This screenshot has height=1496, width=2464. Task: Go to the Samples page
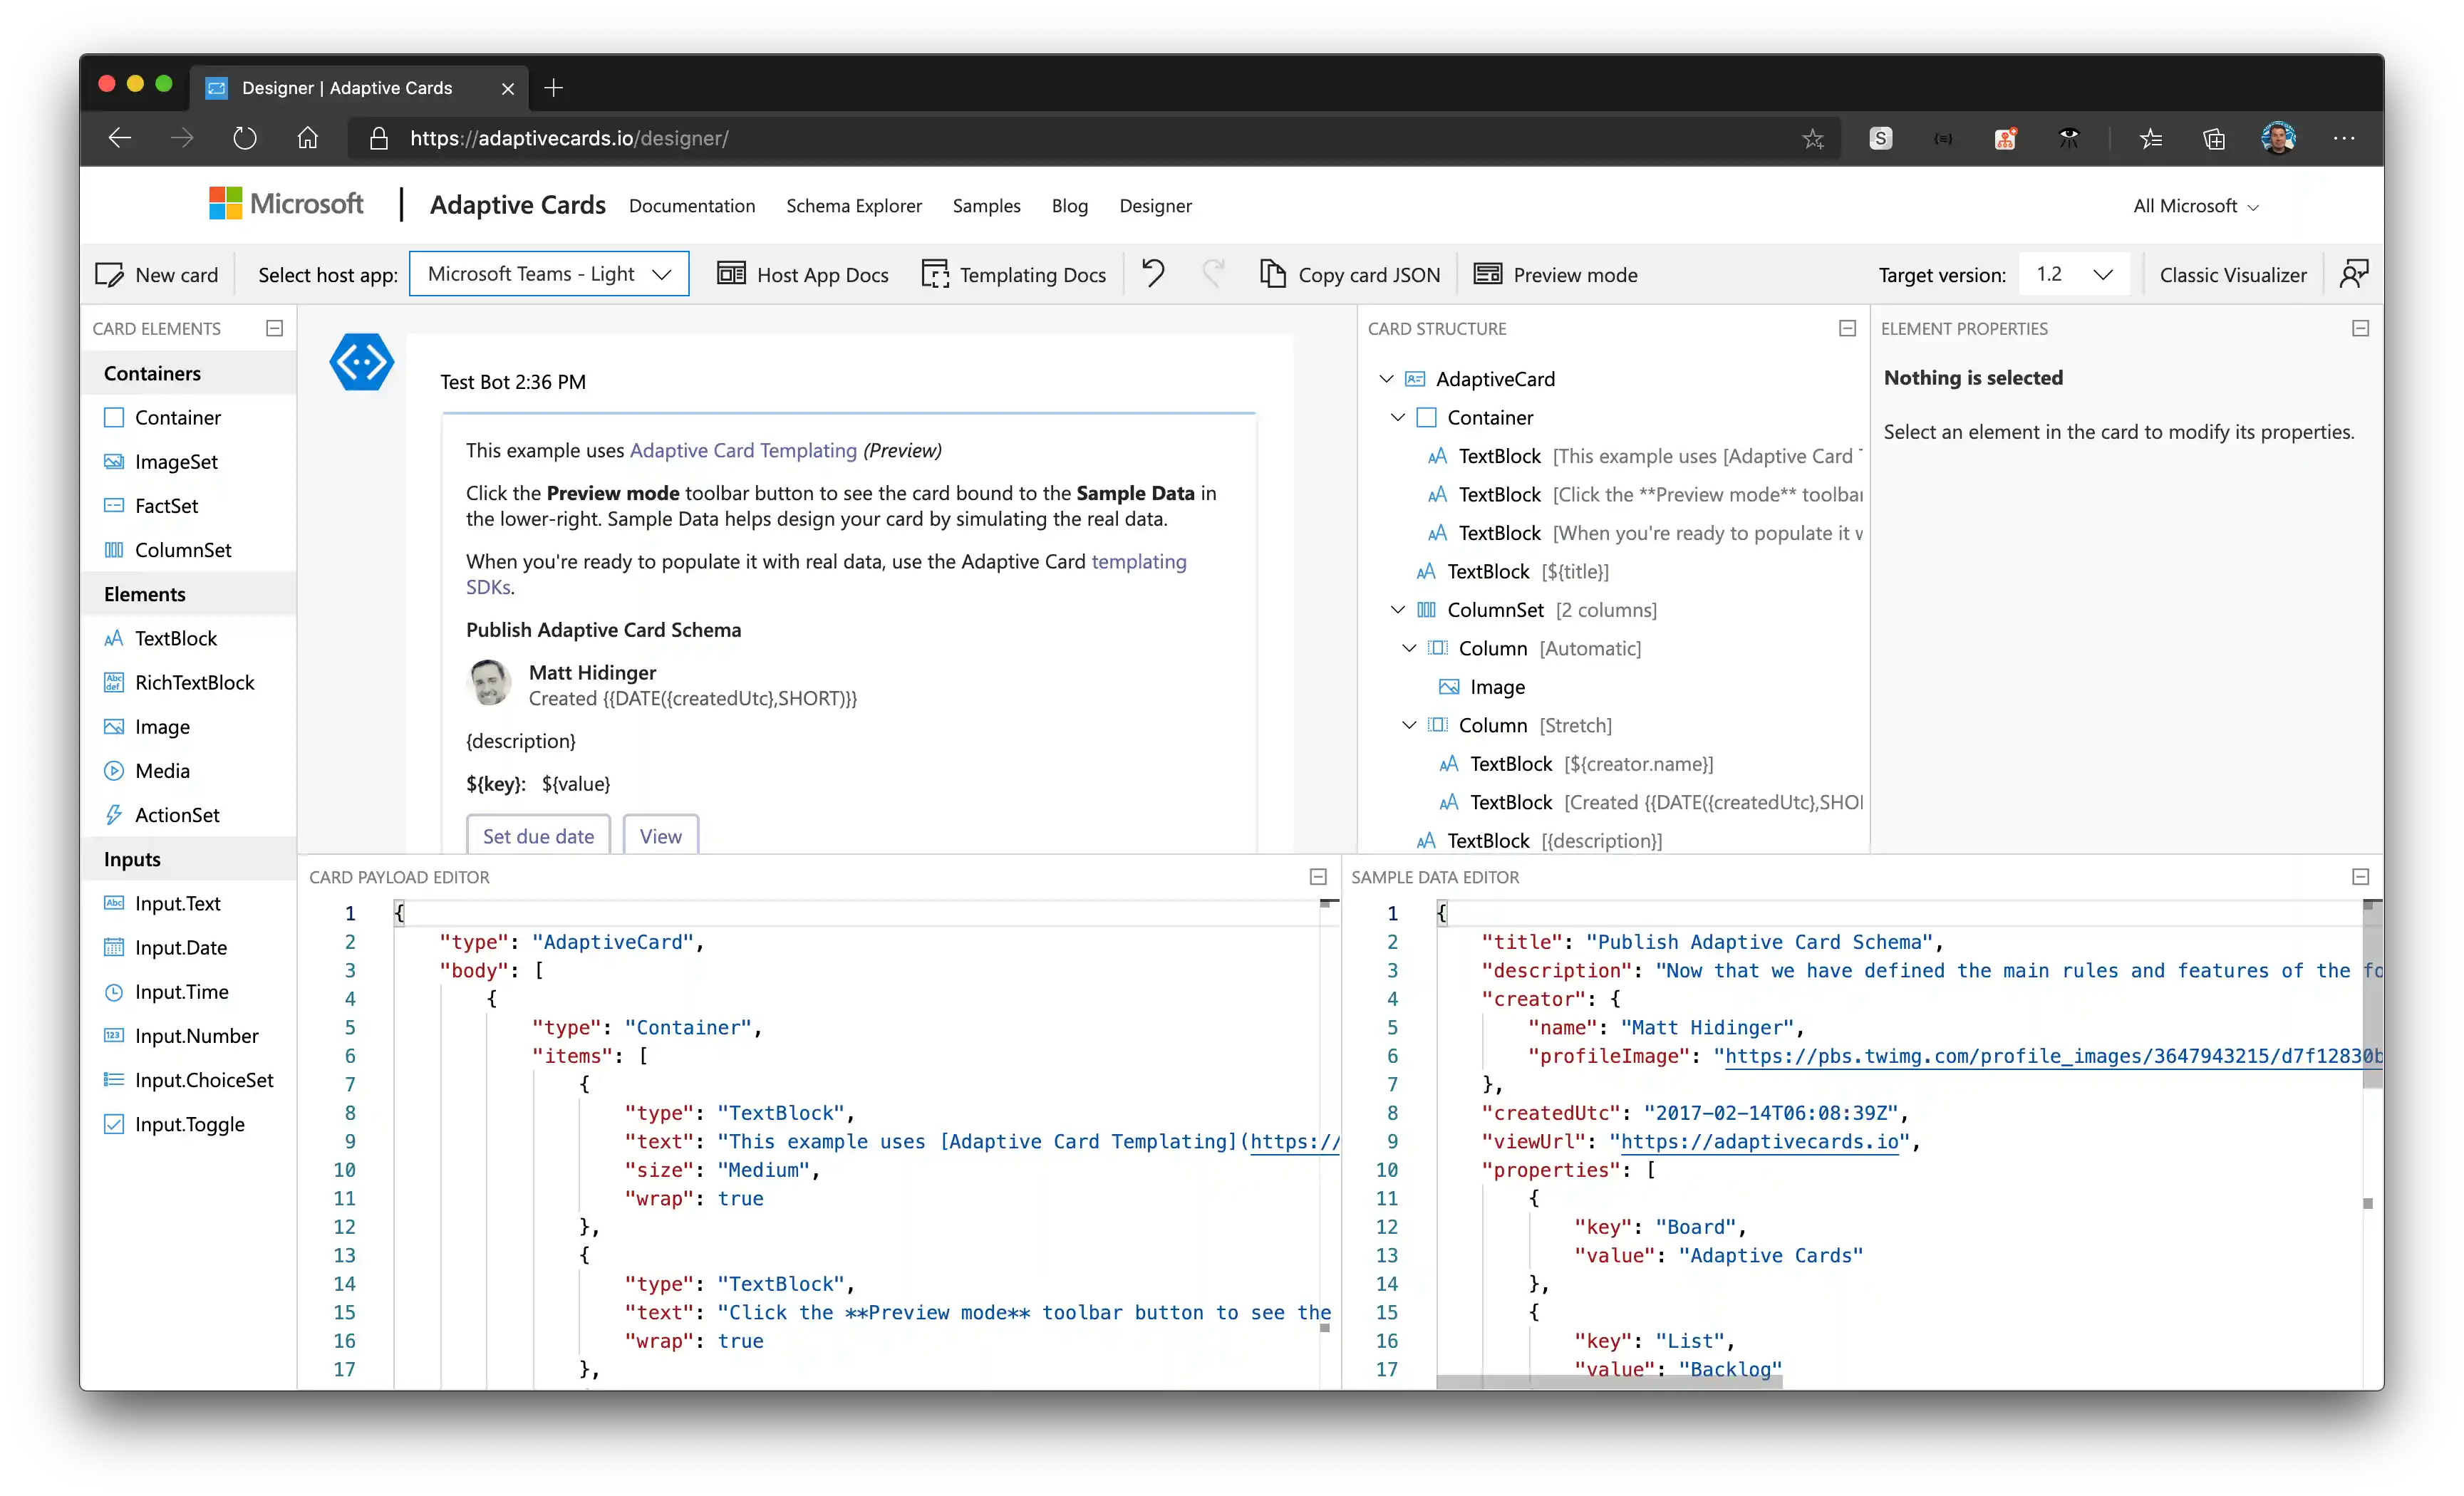(986, 206)
